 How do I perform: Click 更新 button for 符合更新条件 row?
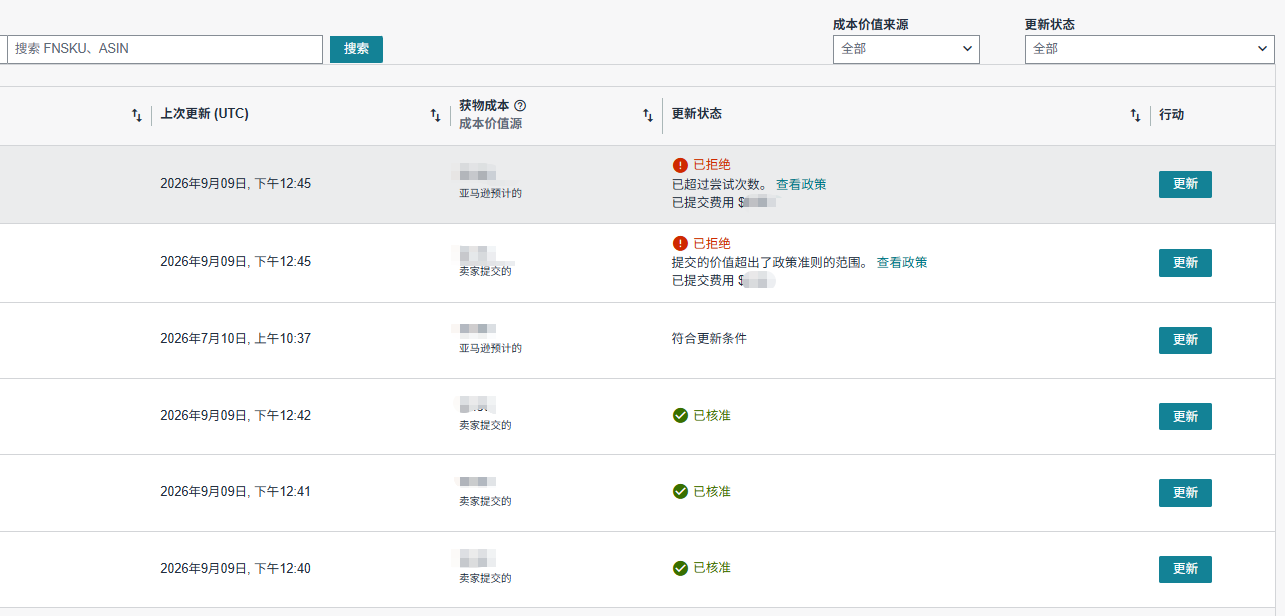click(1185, 340)
